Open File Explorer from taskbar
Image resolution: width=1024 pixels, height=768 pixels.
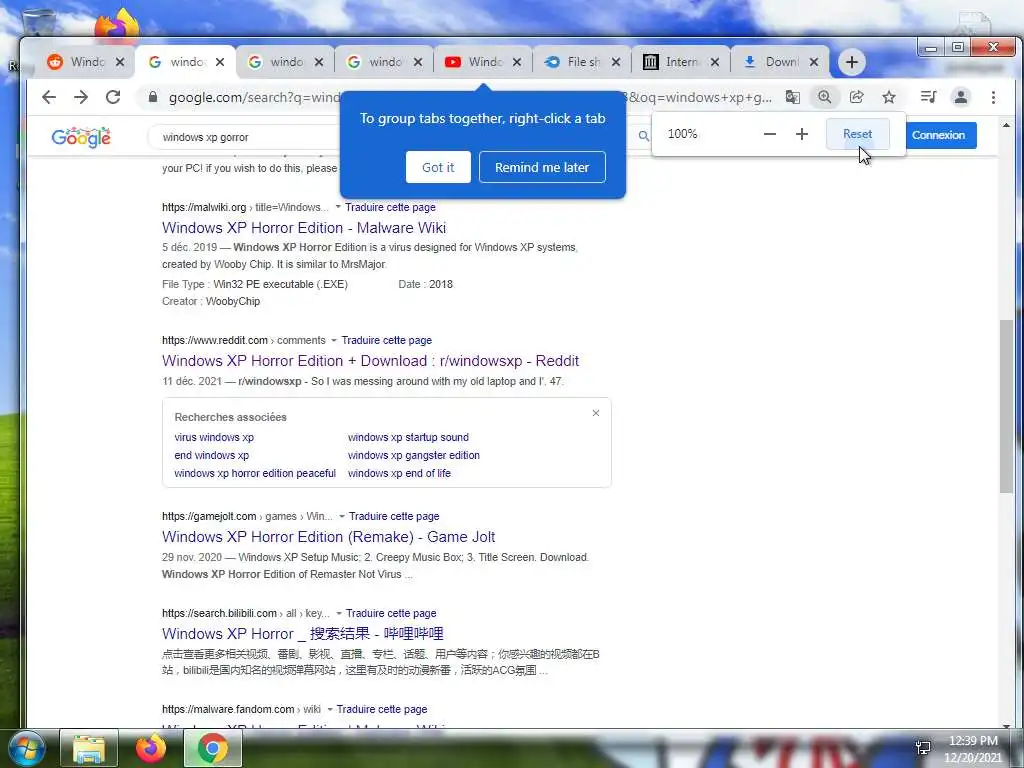click(x=89, y=748)
